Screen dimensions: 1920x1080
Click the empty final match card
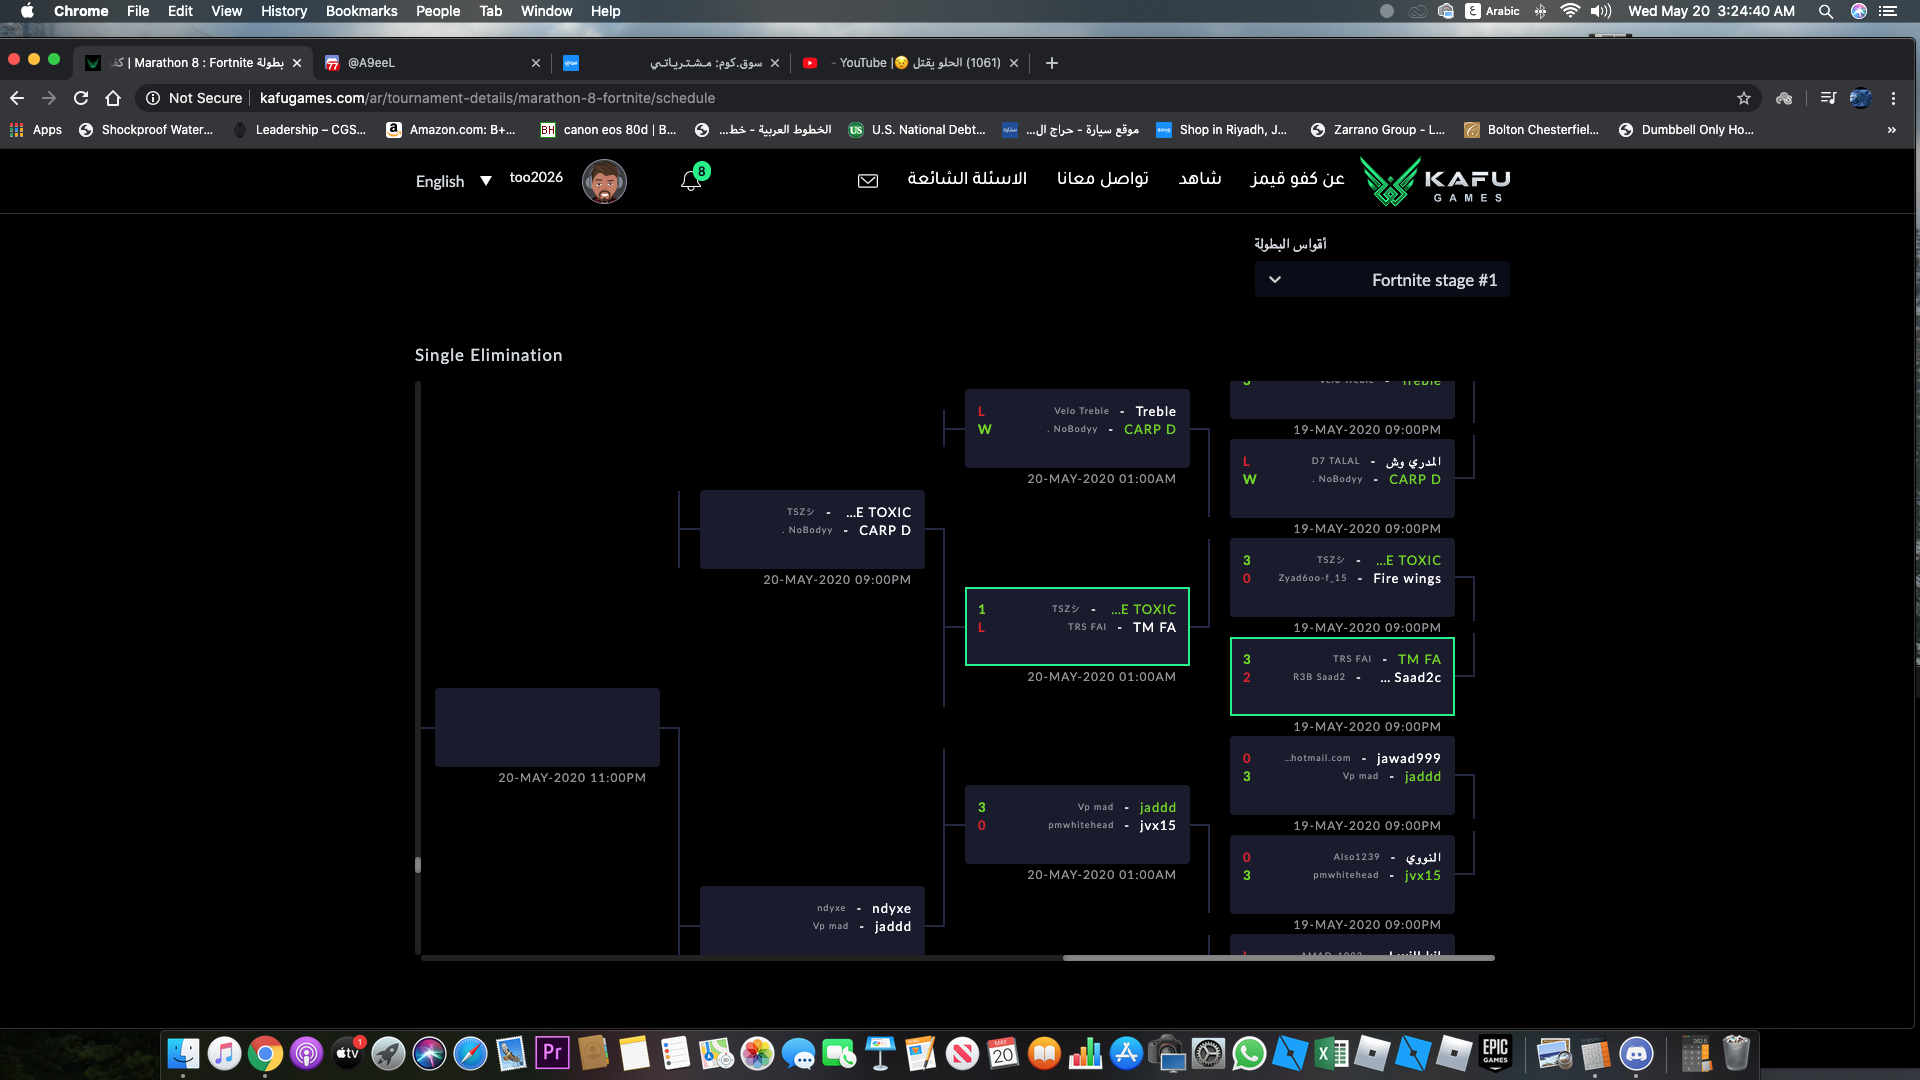(547, 727)
